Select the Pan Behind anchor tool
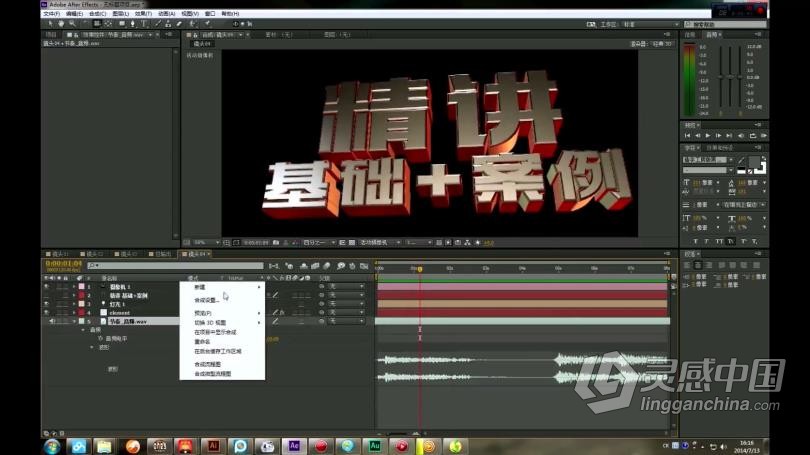The width and height of the screenshot is (810, 455). pos(108,24)
